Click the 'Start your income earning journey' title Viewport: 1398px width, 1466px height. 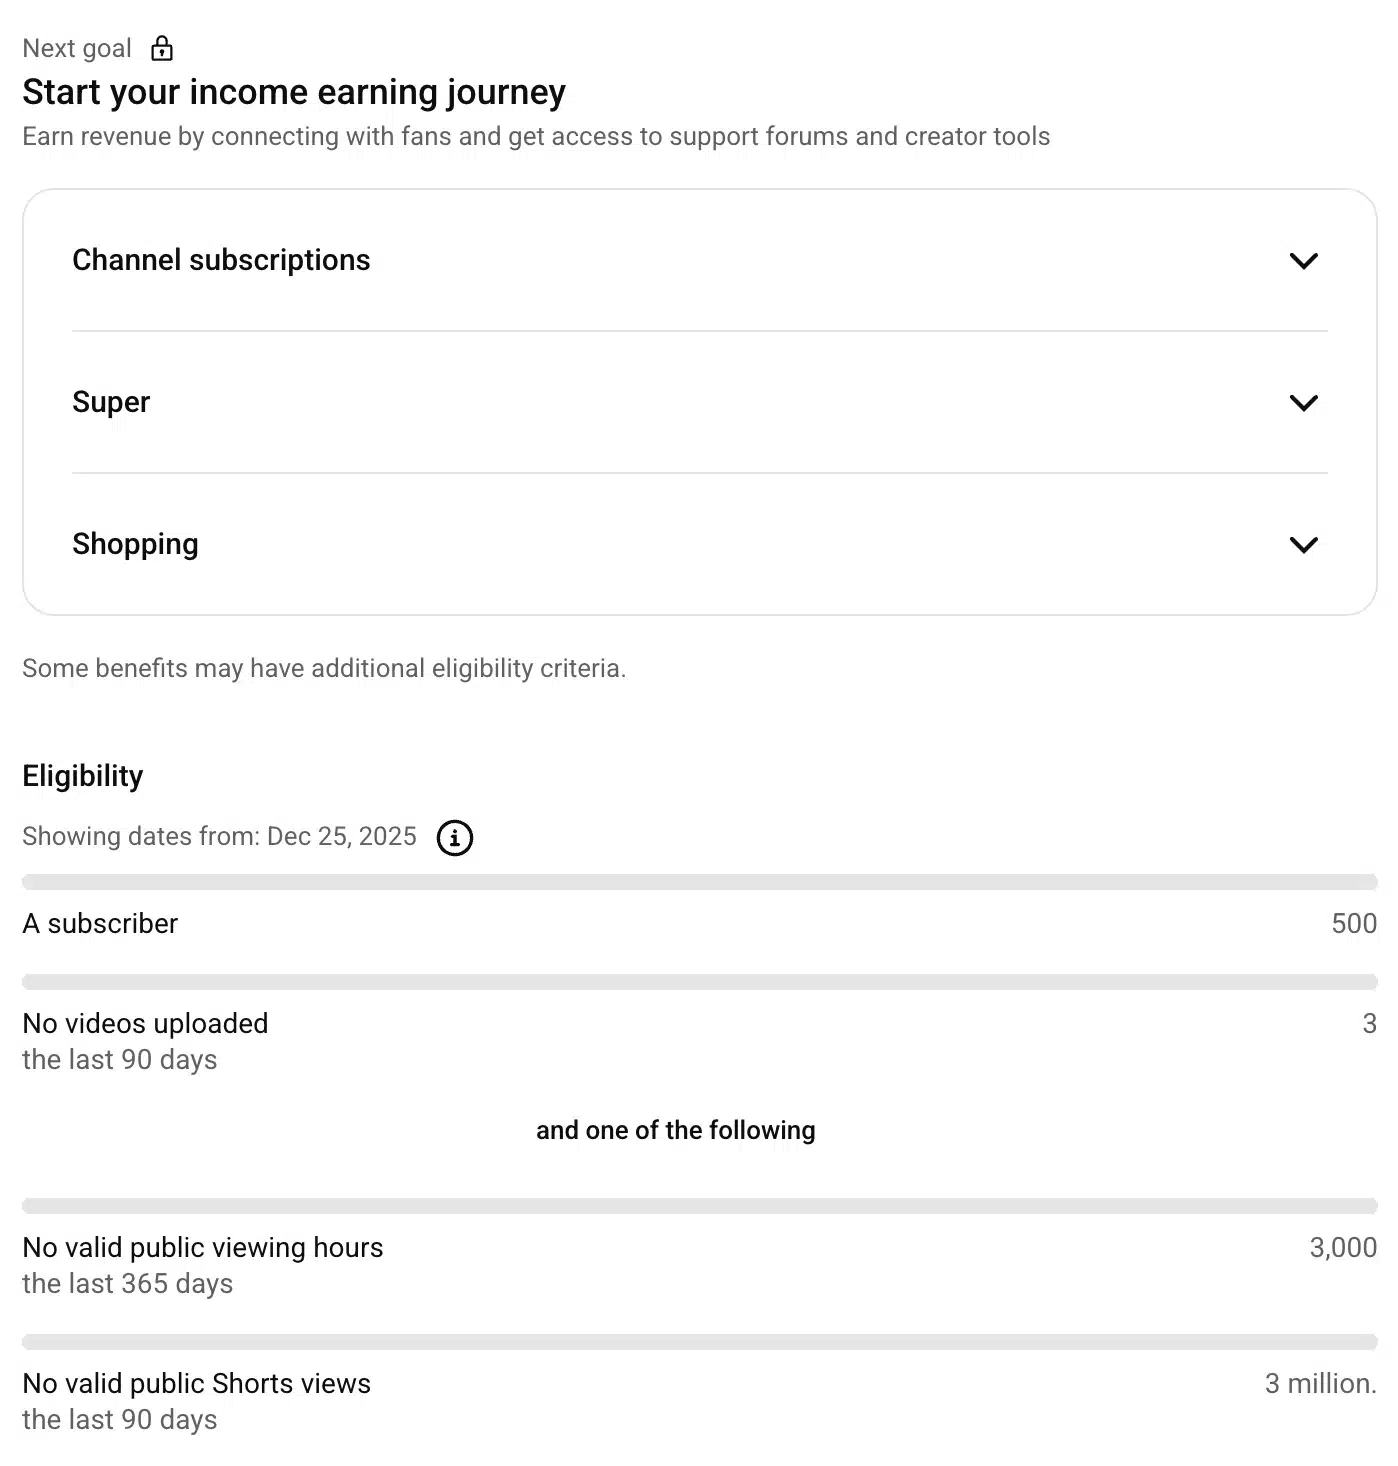(295, 91)
